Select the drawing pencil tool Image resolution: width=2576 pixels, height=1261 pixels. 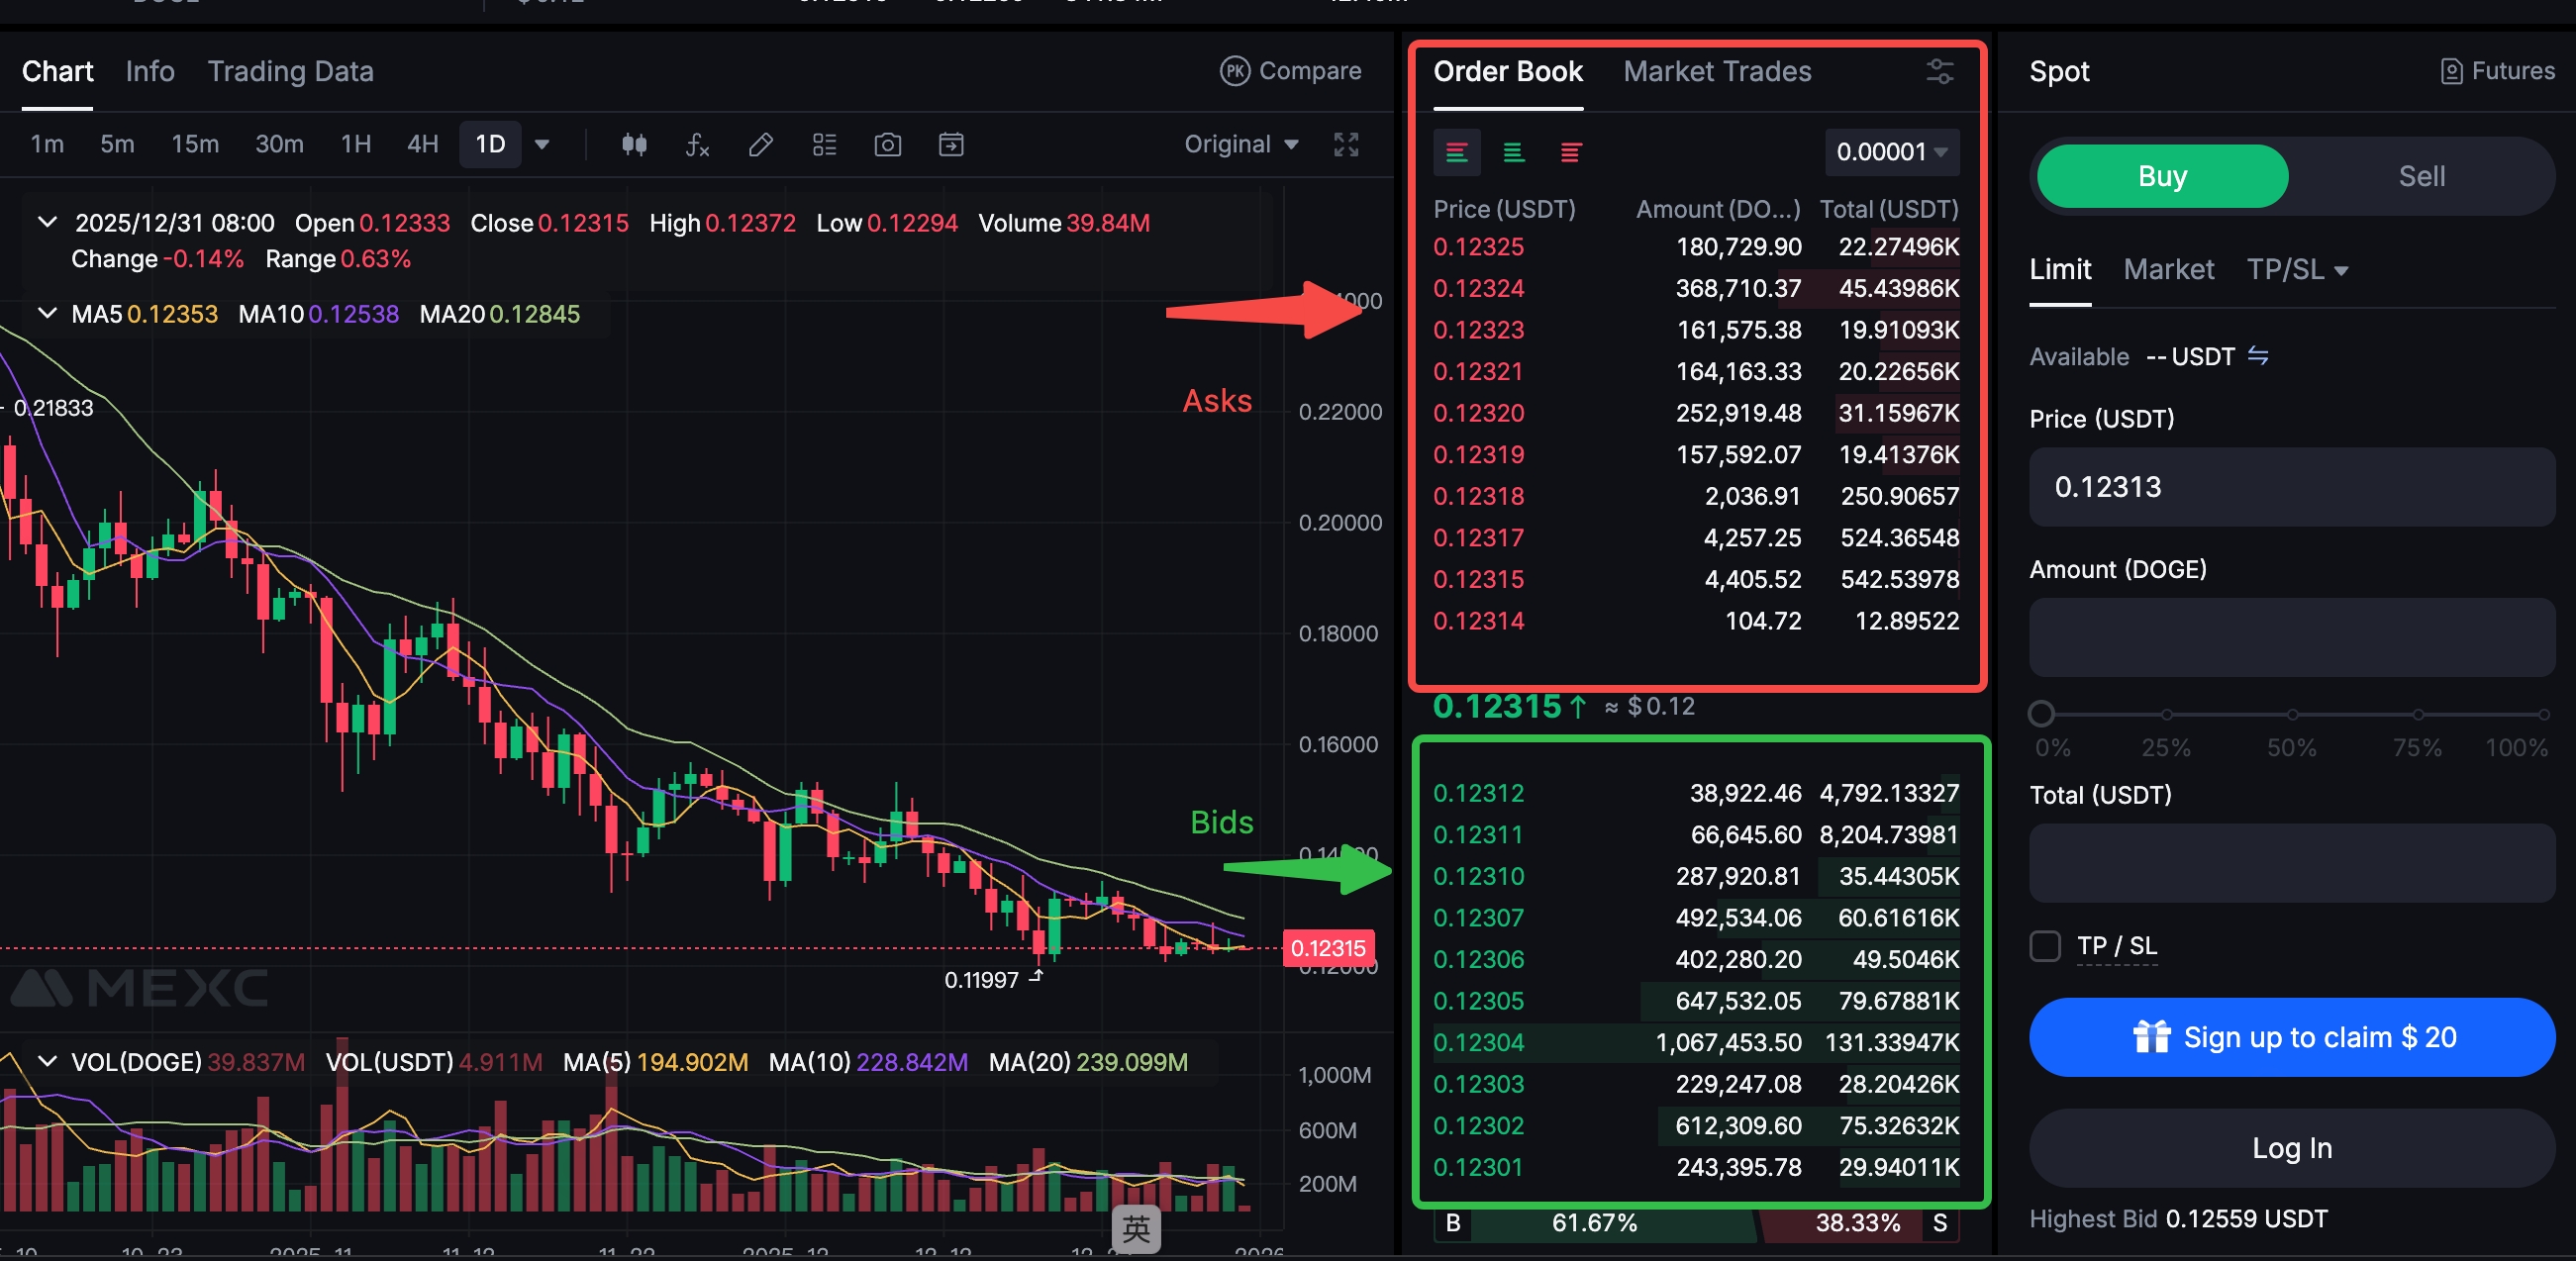760,145
